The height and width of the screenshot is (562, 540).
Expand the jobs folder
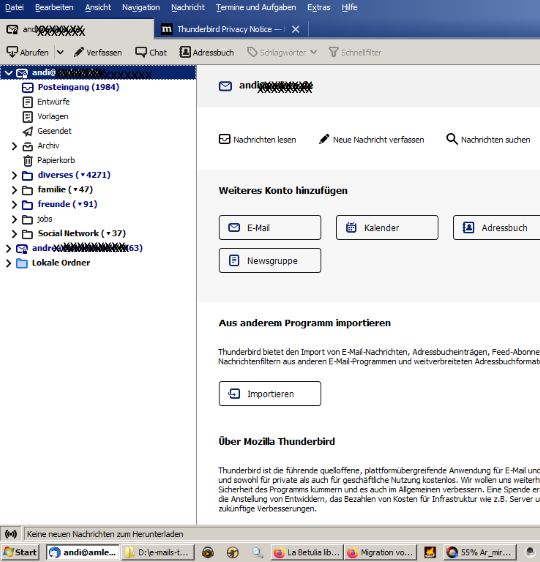[14, 219]
